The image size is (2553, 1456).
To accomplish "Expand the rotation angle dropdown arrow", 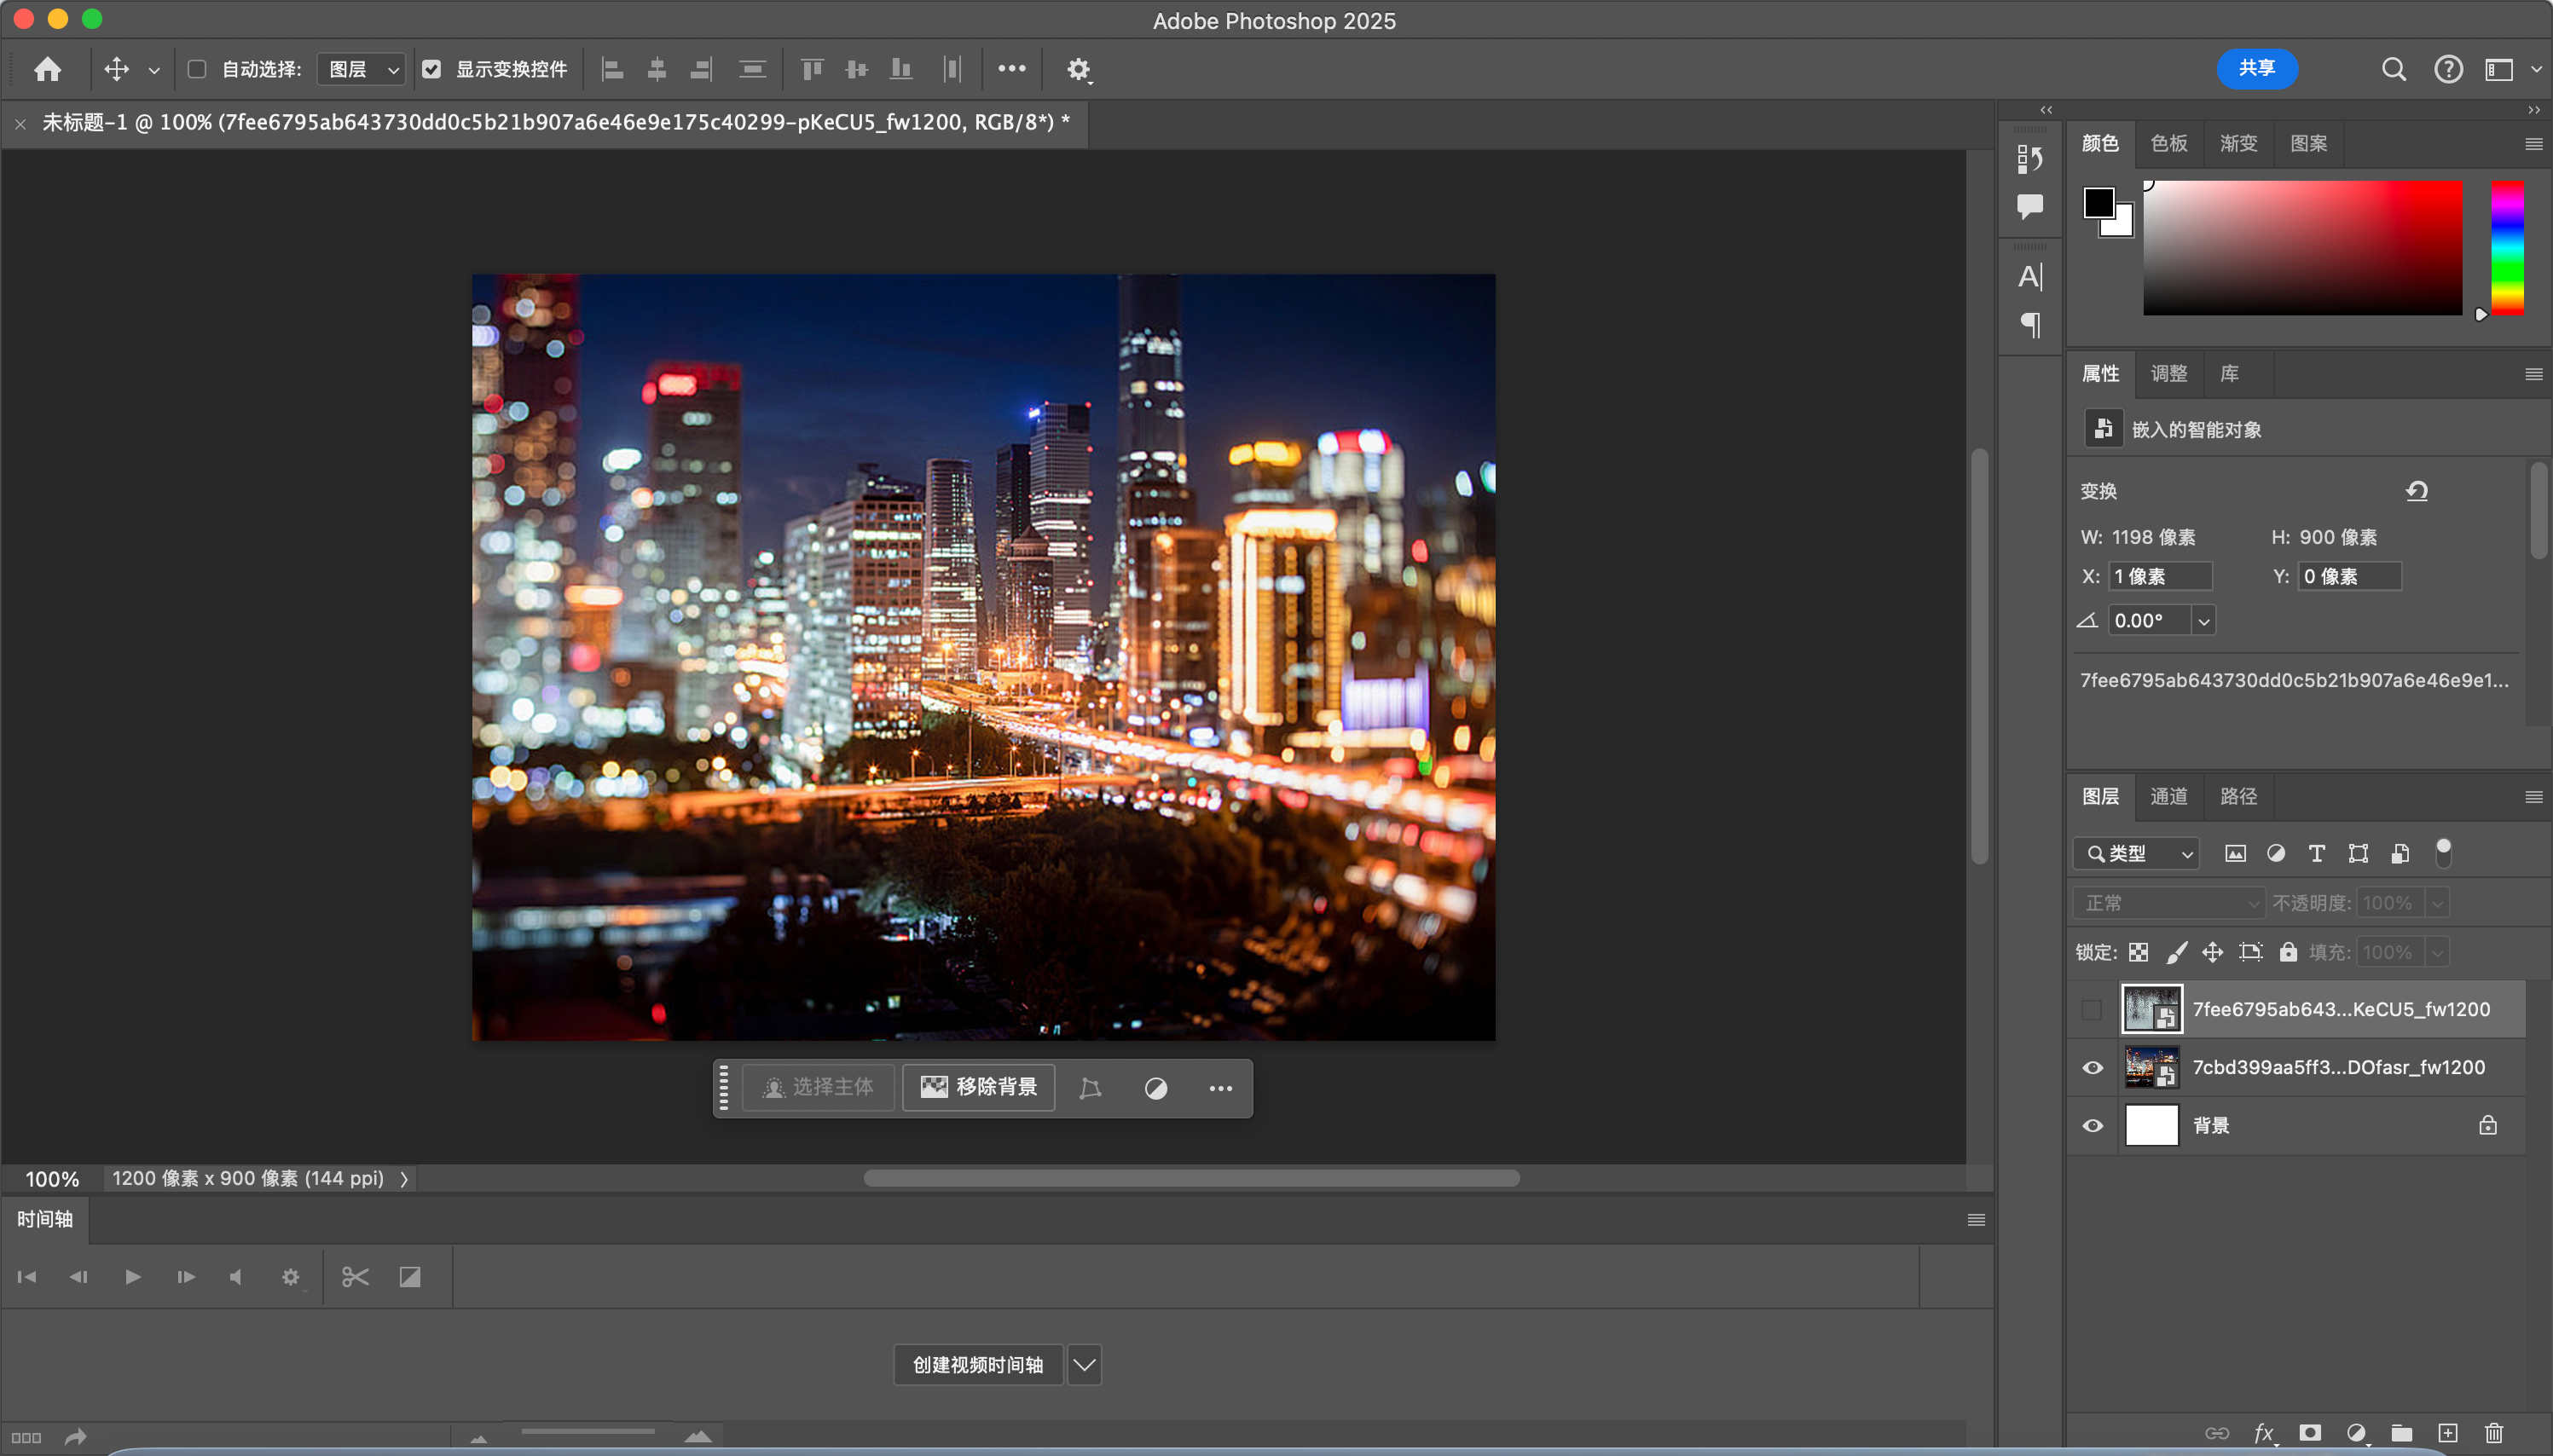I will click(2203, 621).
